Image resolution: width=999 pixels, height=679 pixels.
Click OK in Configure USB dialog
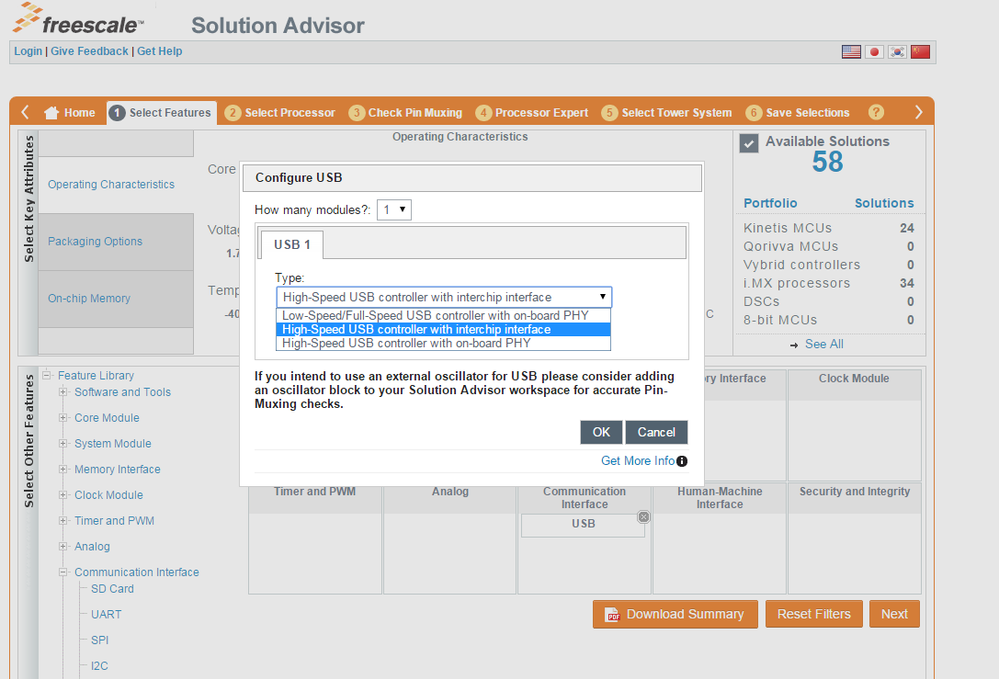601,432
